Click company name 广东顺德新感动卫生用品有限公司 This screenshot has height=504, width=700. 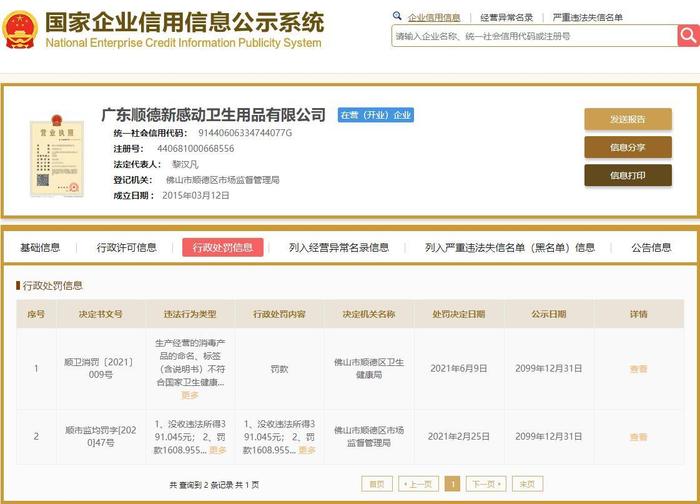213,115
